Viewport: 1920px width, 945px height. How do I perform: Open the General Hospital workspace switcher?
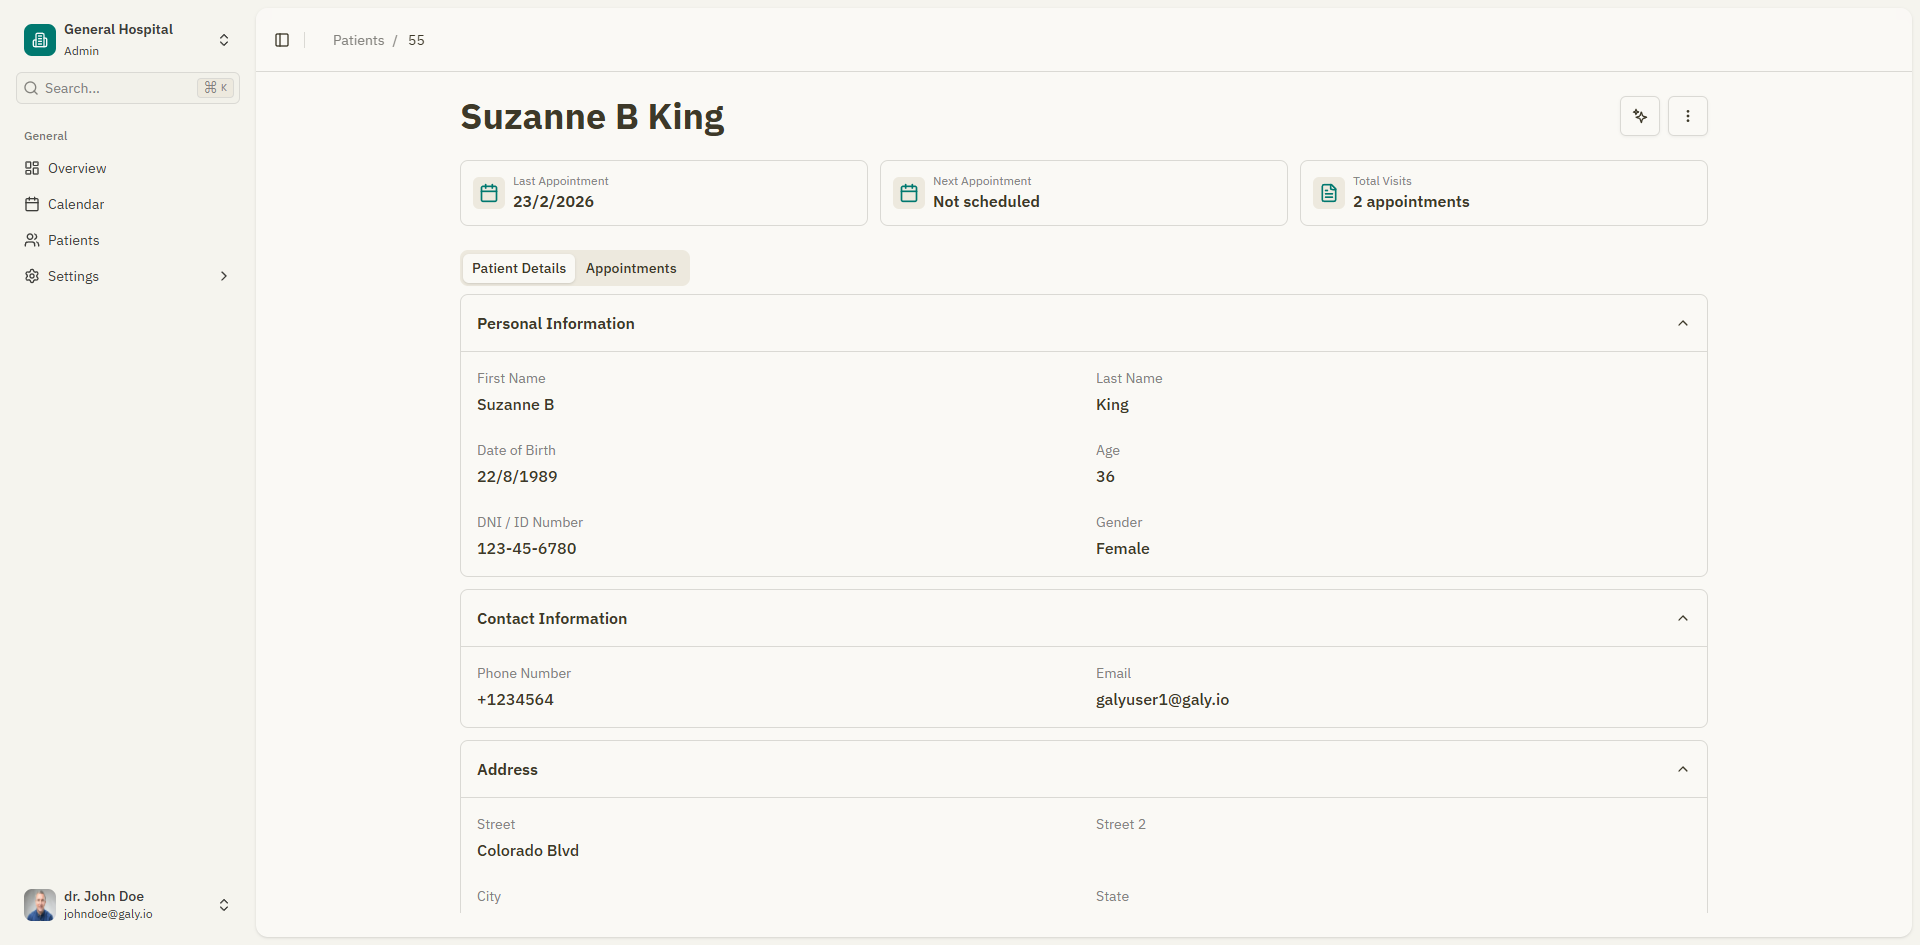pos(223,40)
